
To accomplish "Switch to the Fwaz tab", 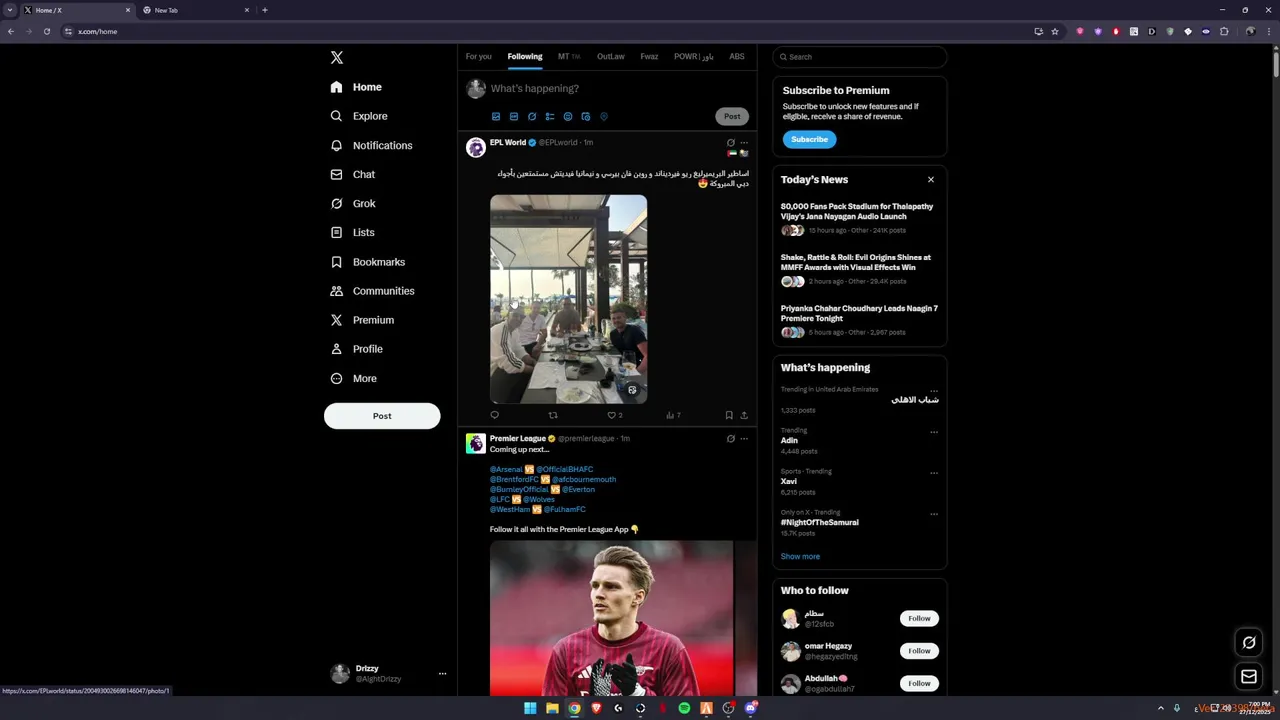I will (x=649, y=57).
